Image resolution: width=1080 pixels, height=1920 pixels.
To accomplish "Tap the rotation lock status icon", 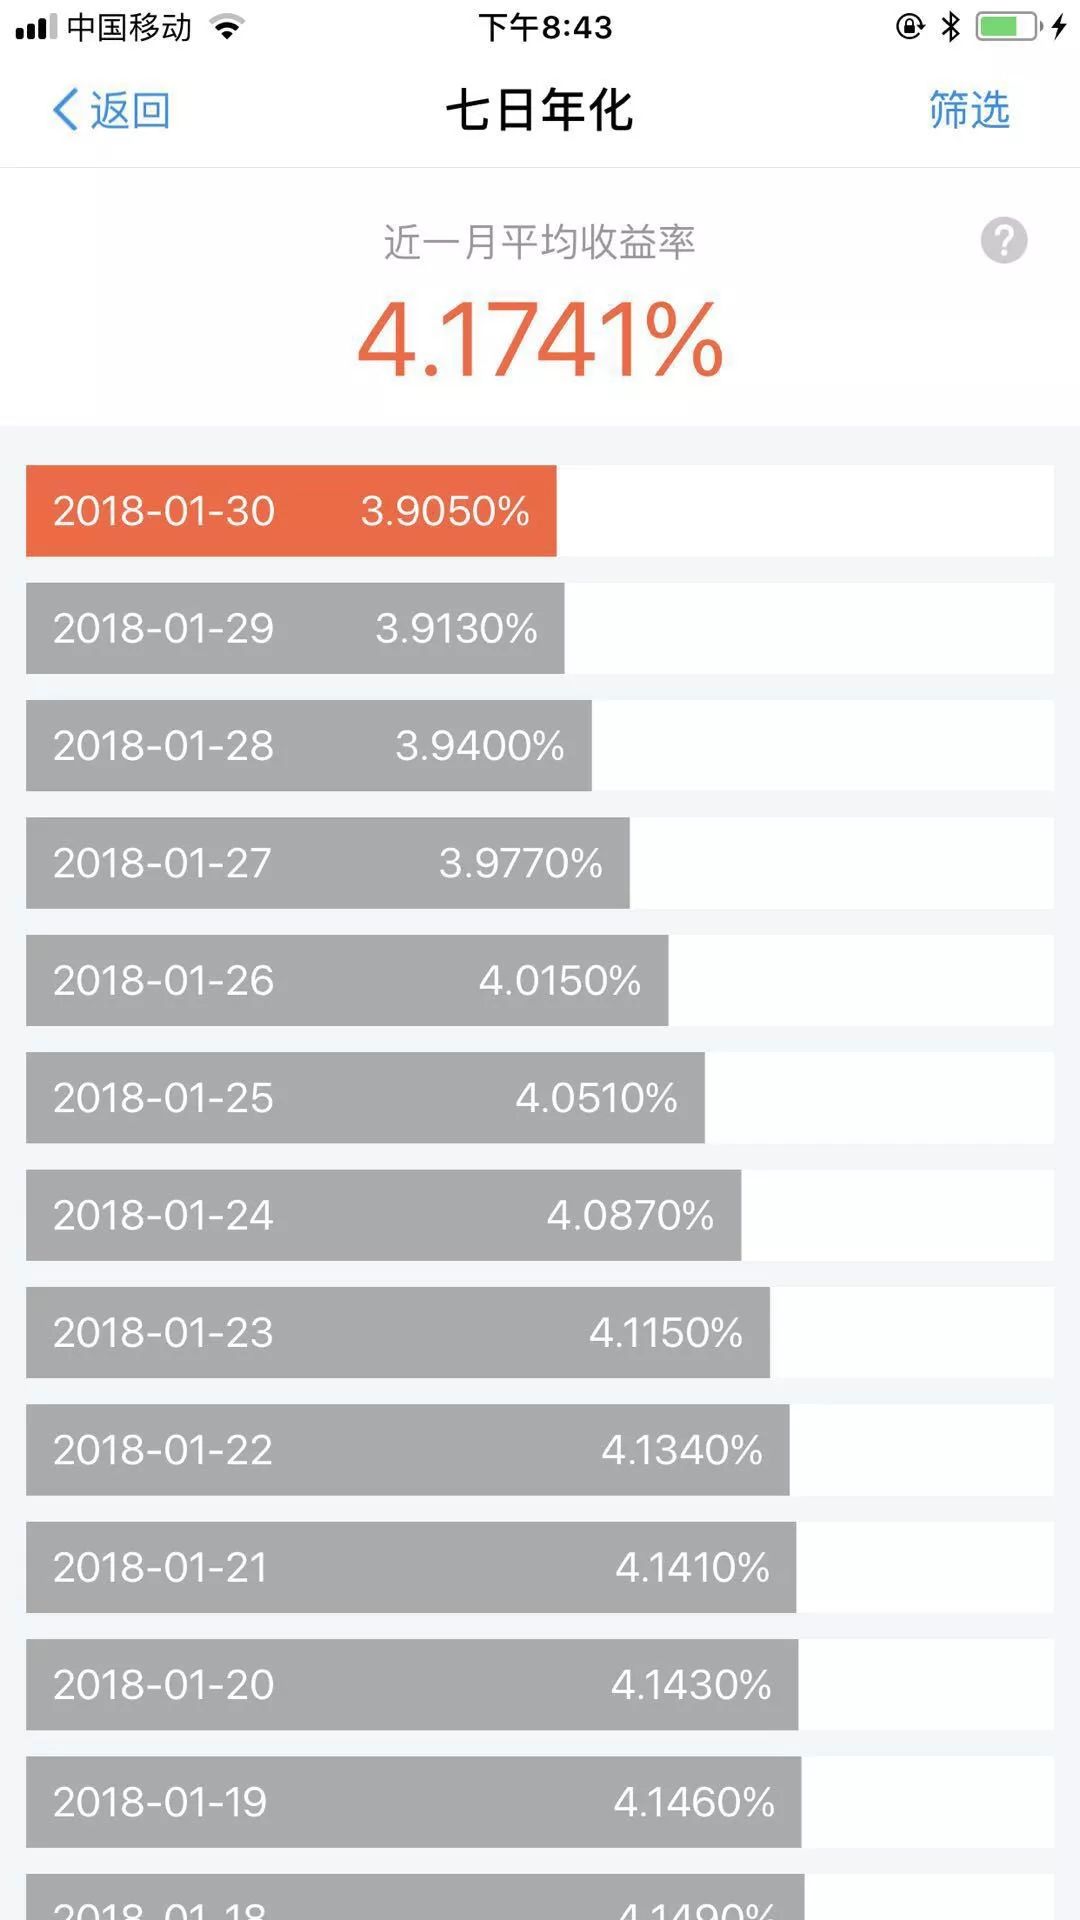I will (909, 26).
